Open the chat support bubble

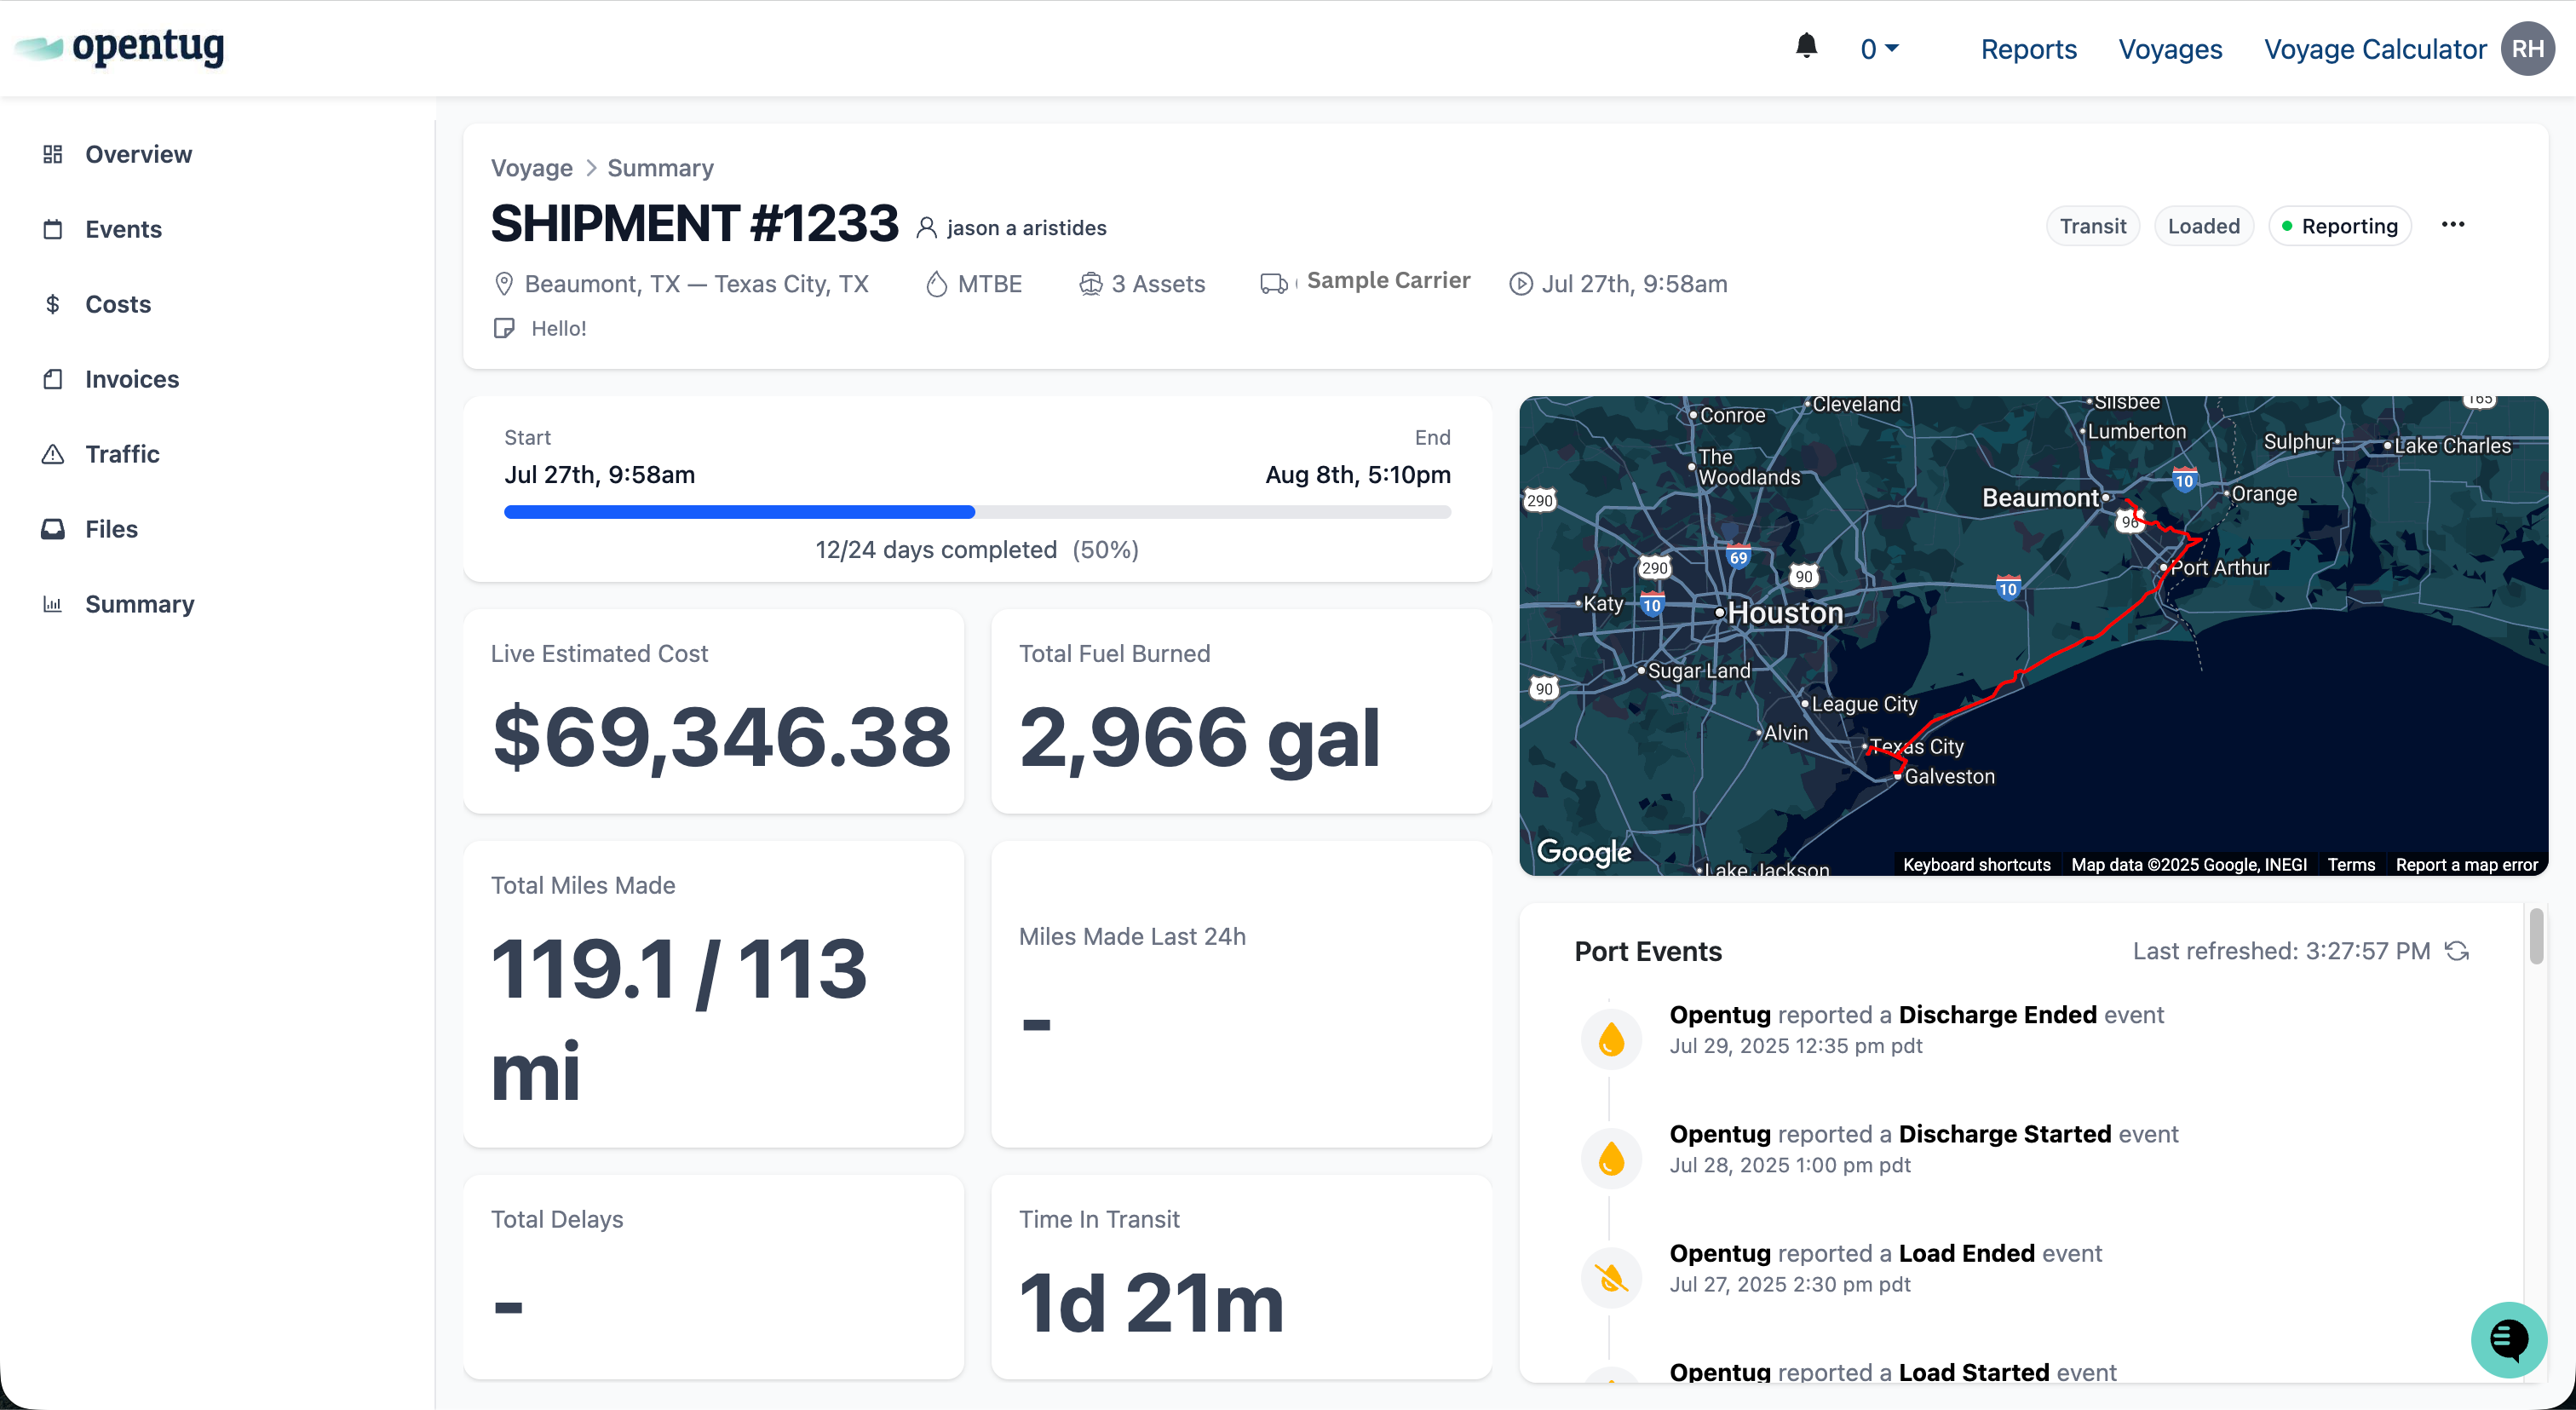2508,1339
